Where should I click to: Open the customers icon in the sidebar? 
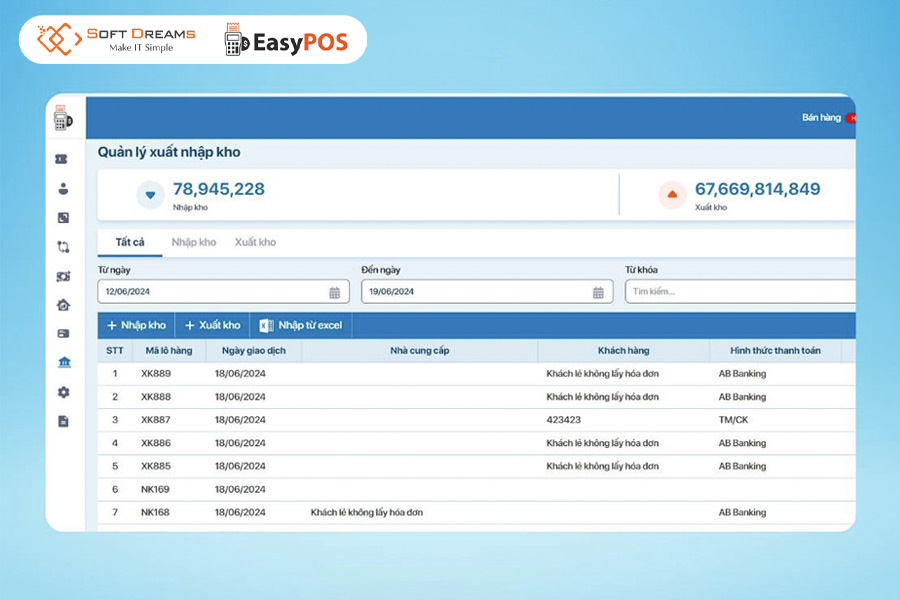pyautogui.click(x=62, y=188)
